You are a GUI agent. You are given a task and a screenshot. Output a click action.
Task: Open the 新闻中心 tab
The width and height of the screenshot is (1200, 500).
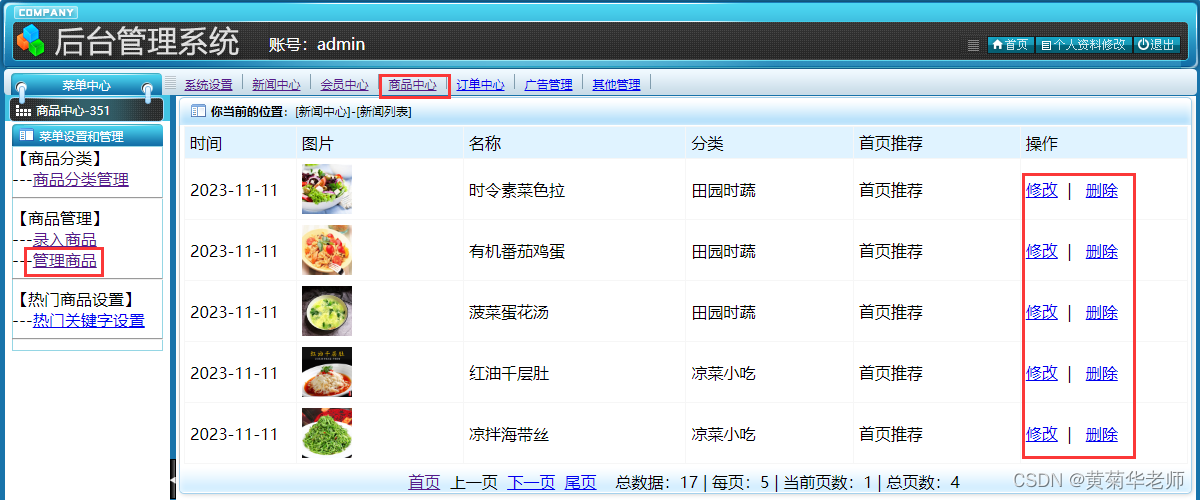pyautogui.click(x=276, y=85)
